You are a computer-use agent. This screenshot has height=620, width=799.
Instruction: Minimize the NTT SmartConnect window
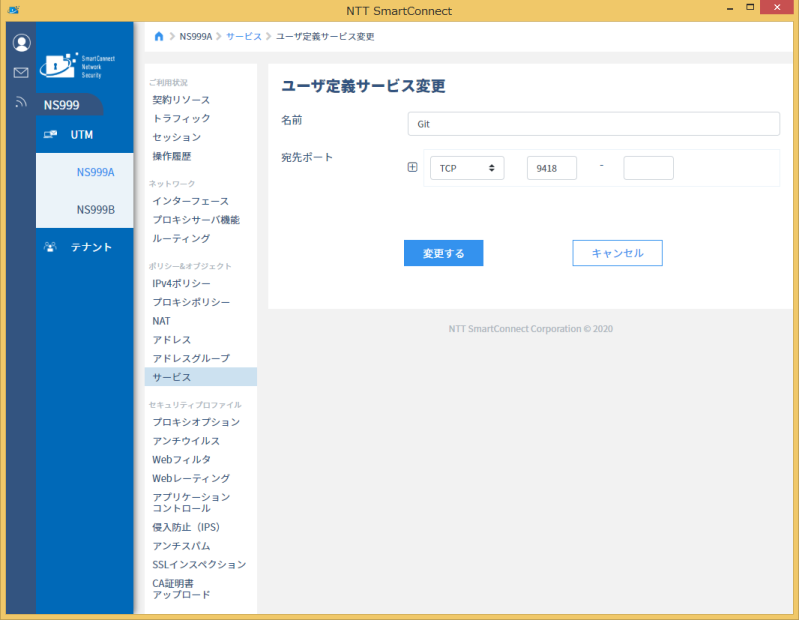(730, 8)
